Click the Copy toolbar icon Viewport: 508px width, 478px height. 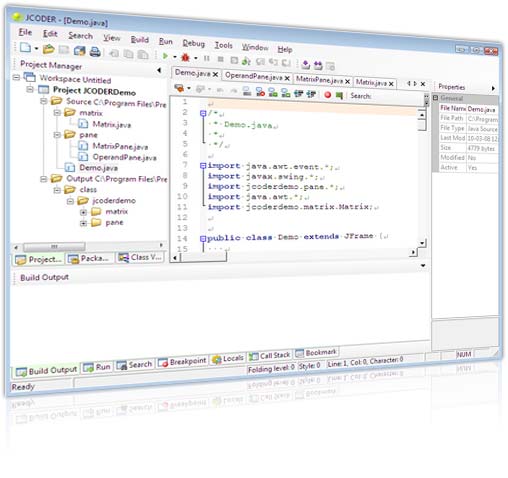128,53
